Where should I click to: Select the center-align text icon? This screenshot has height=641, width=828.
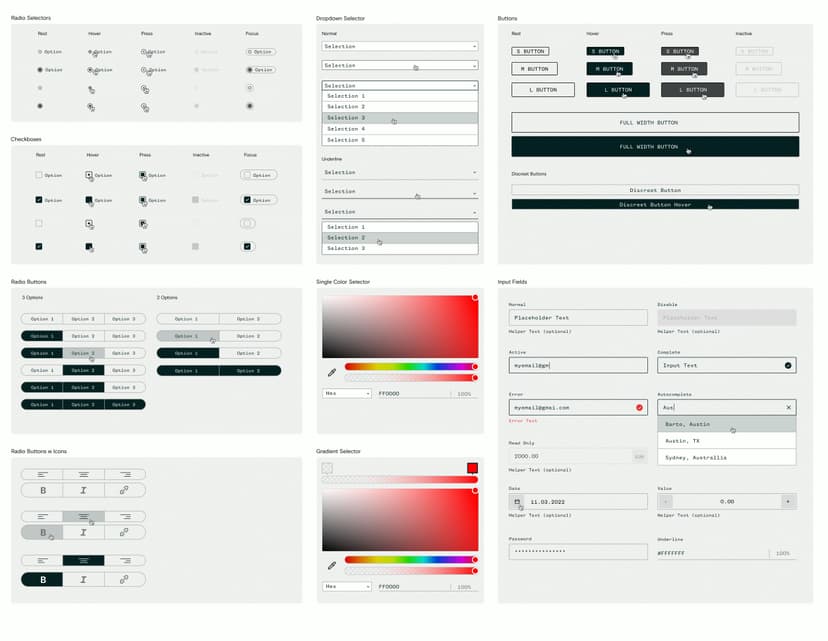point(84,473)
